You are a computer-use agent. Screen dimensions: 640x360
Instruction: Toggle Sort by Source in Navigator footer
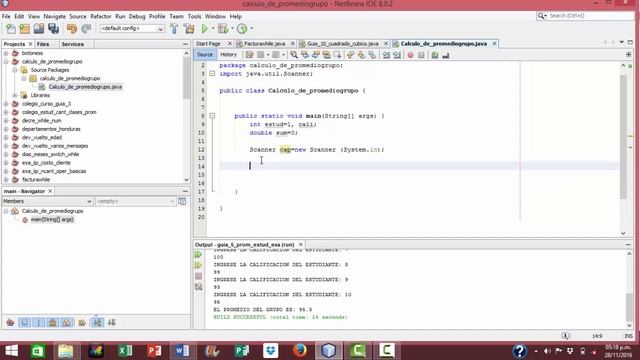[111, 322]
